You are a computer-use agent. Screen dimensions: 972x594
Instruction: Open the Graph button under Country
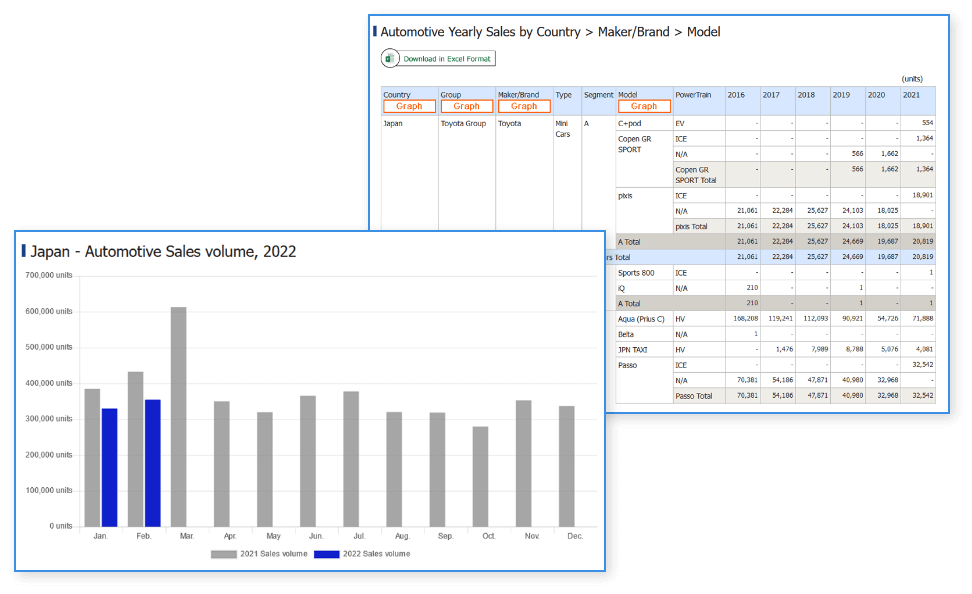pos(409,106)
